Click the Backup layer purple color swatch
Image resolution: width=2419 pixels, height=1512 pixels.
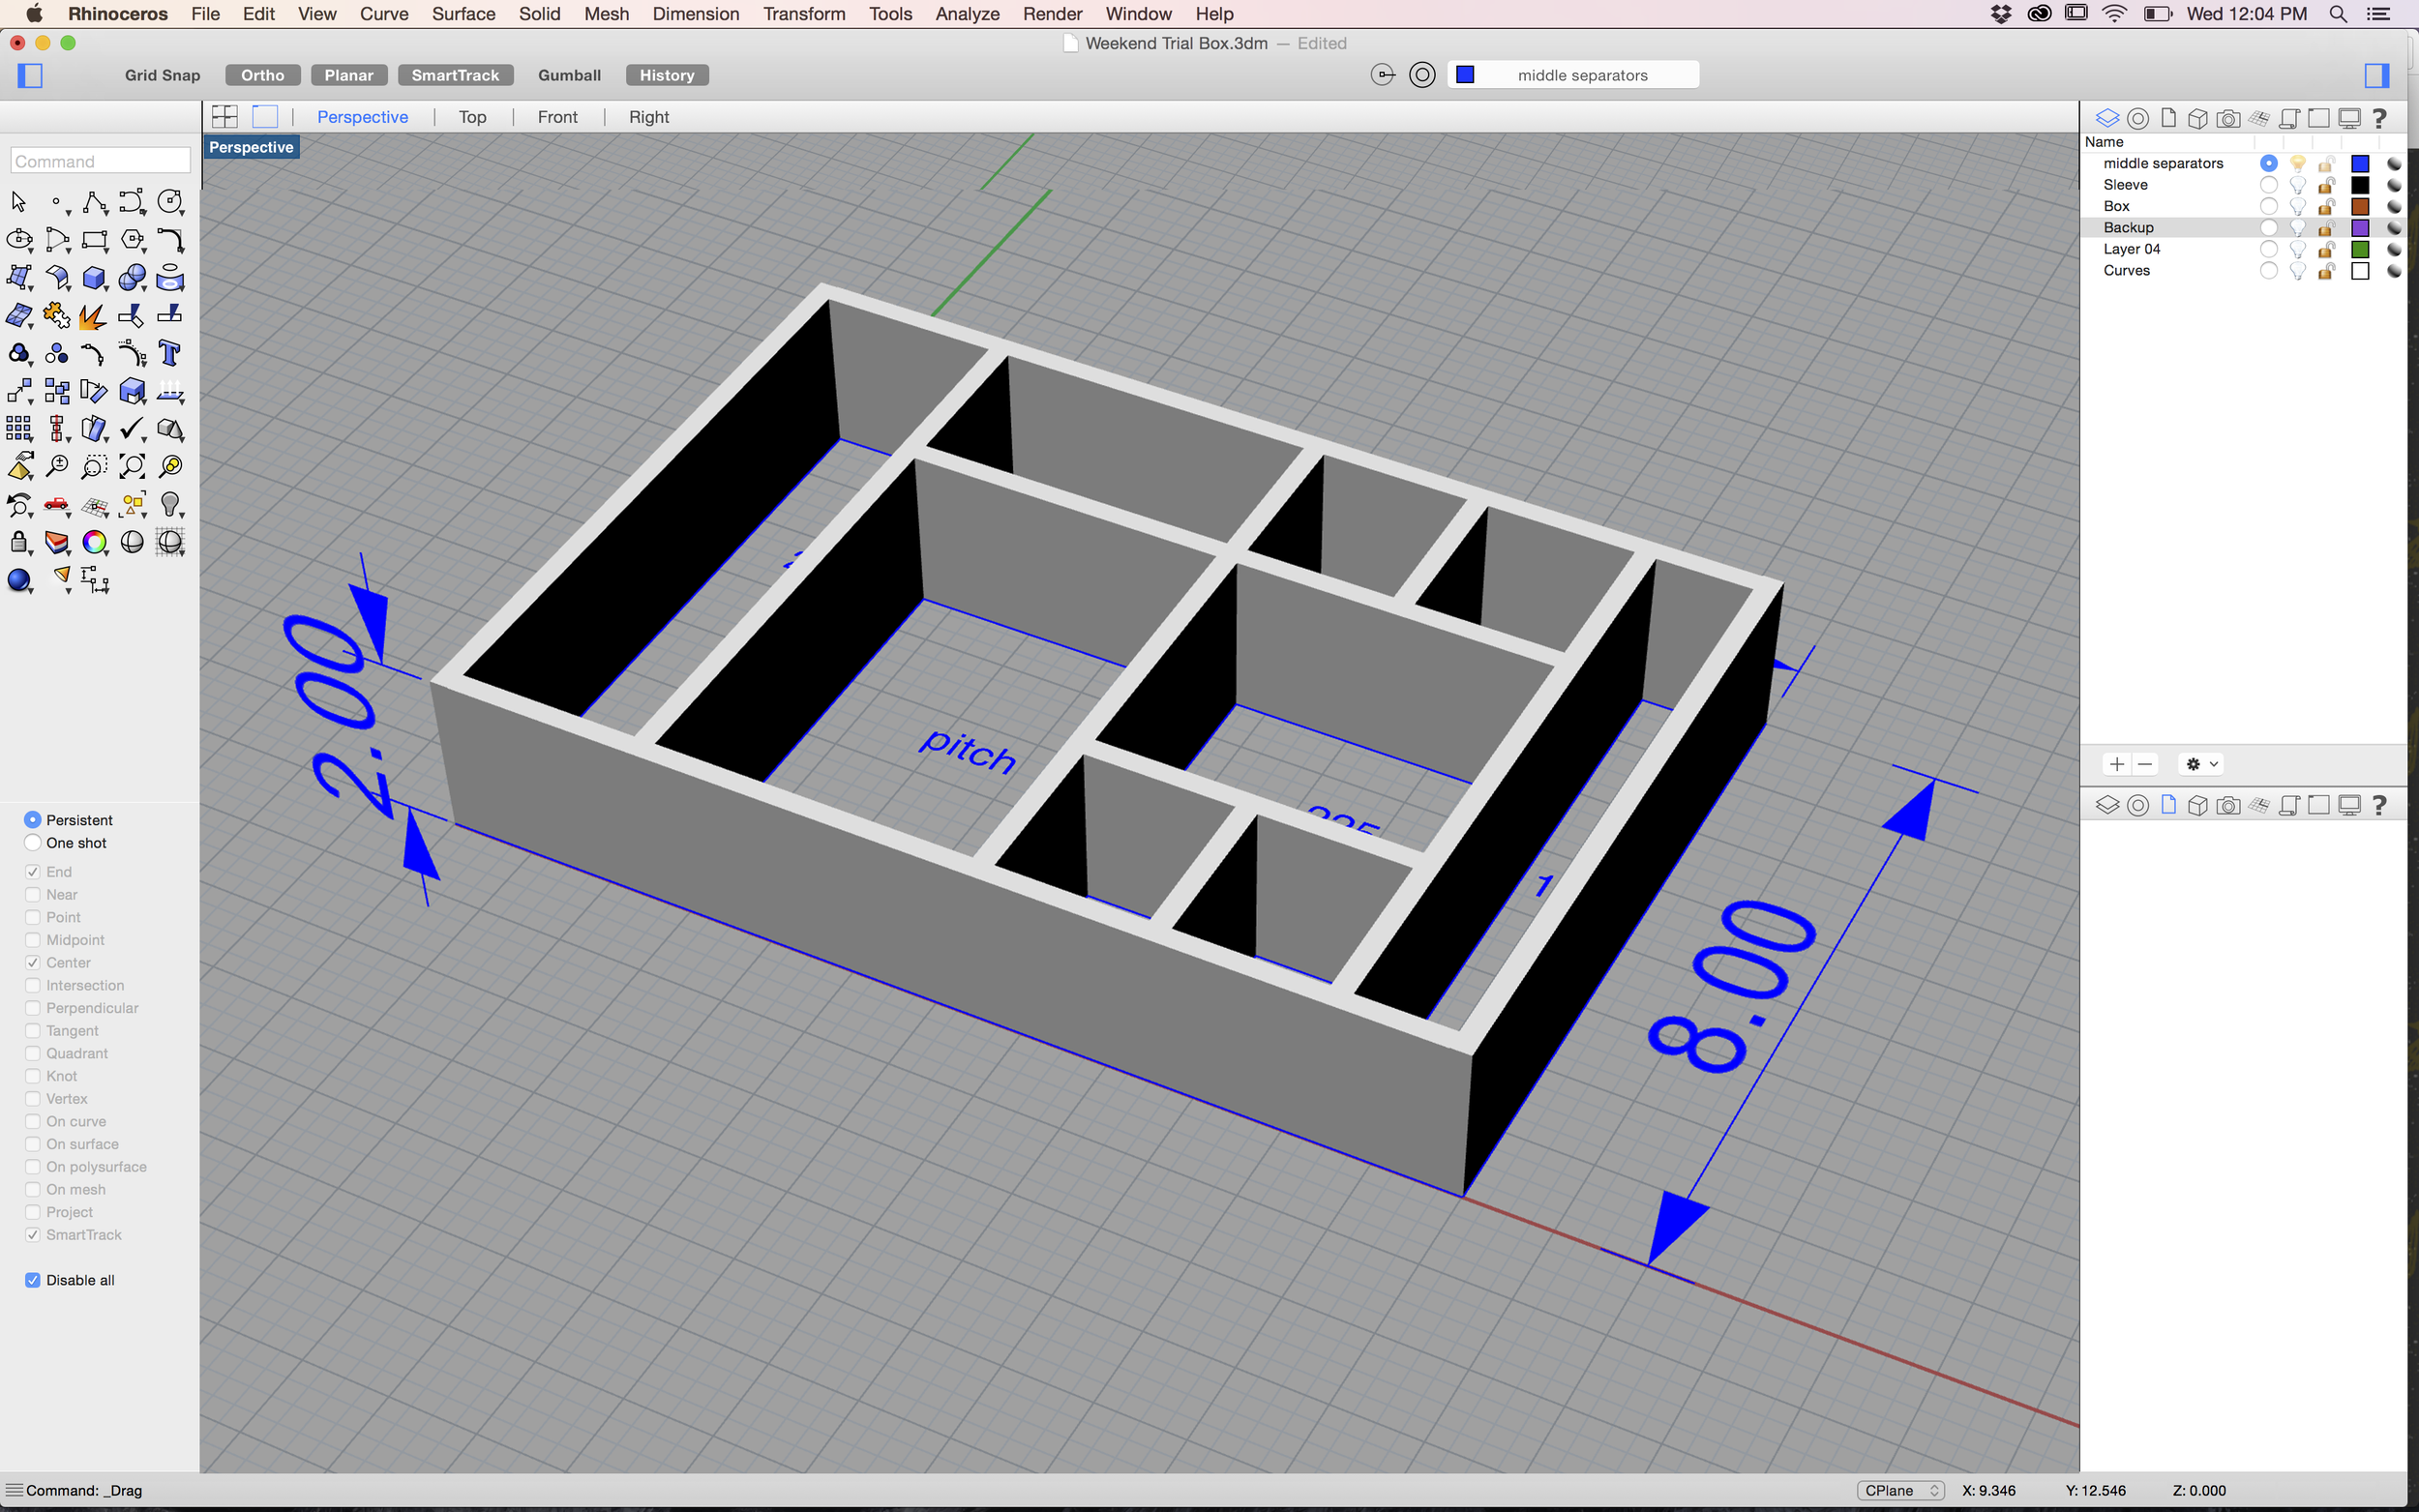[2360, 228]
